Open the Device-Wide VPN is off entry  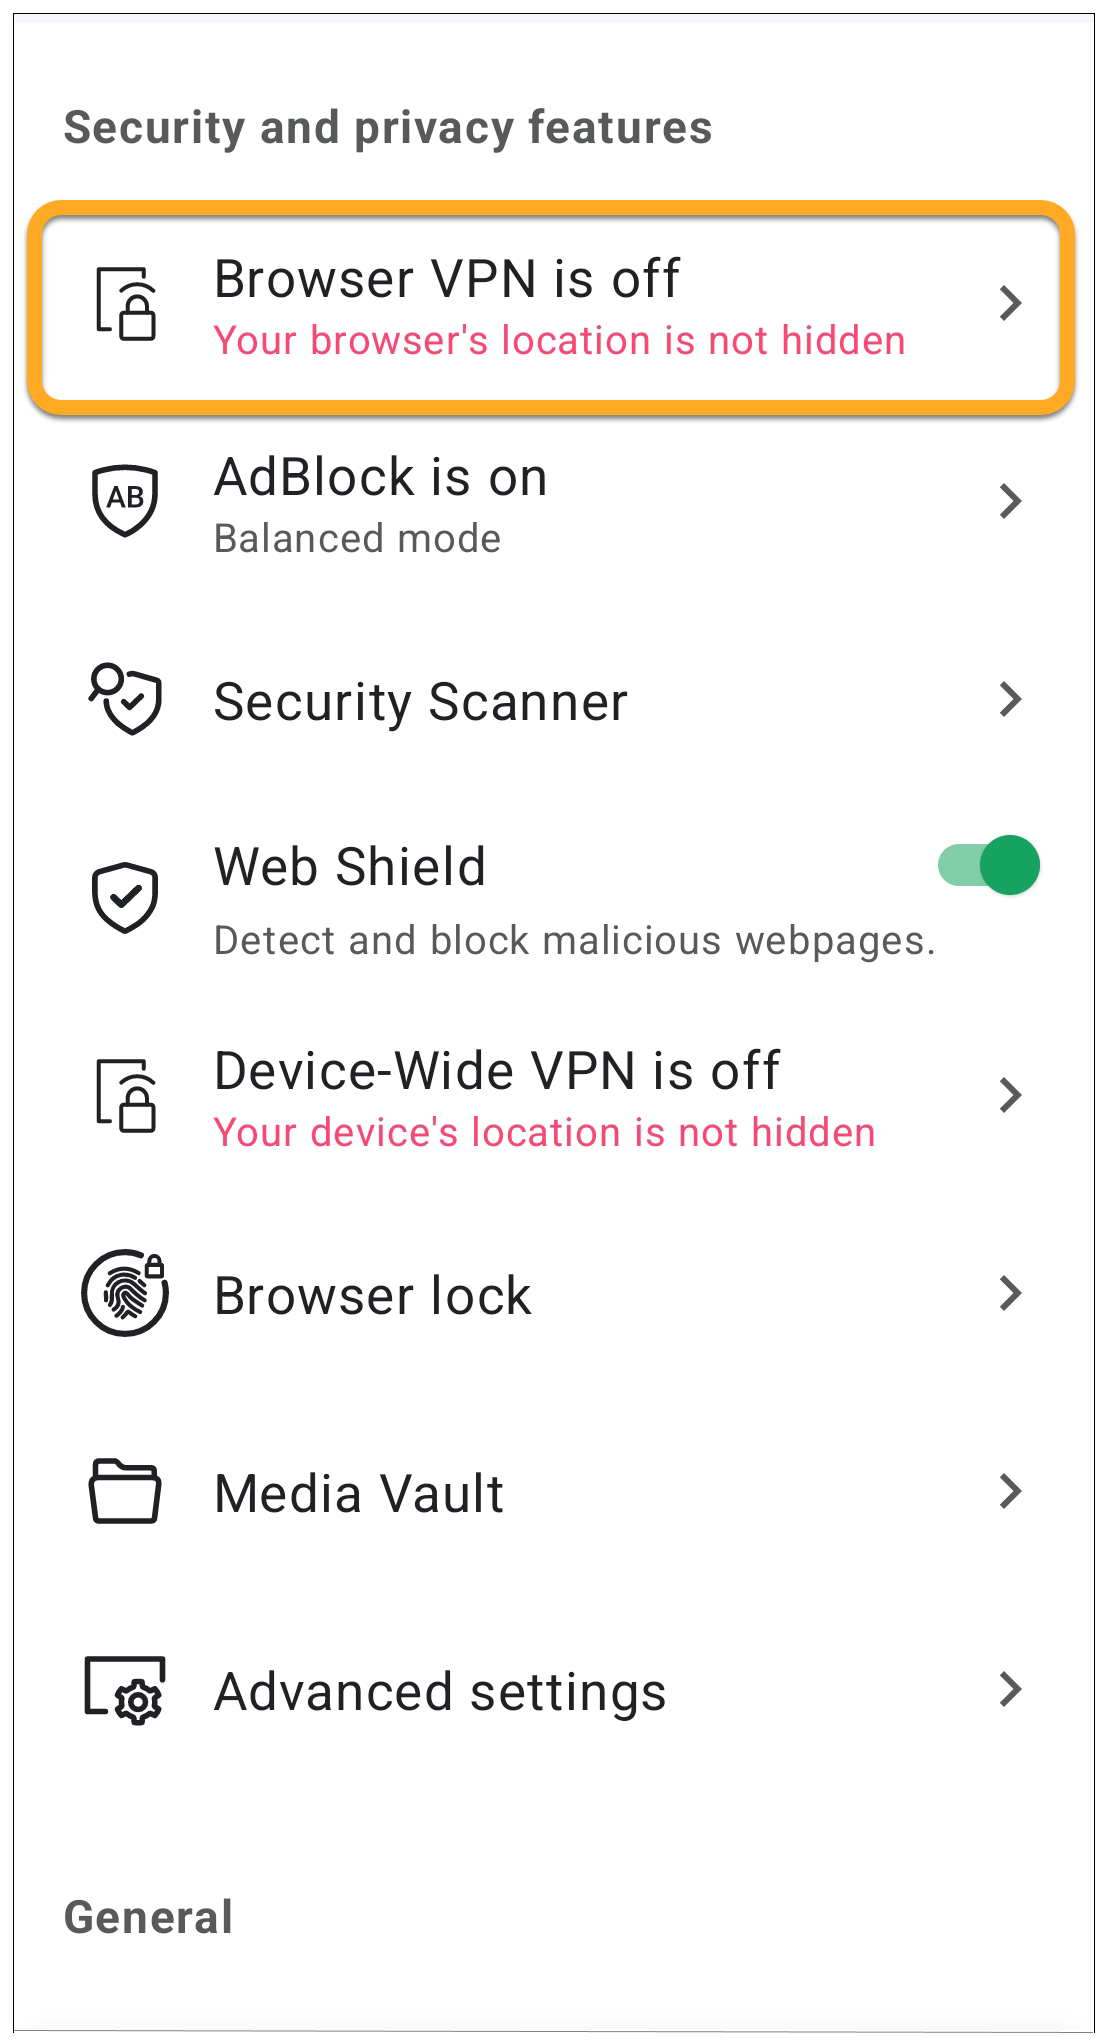(497, 1072)
